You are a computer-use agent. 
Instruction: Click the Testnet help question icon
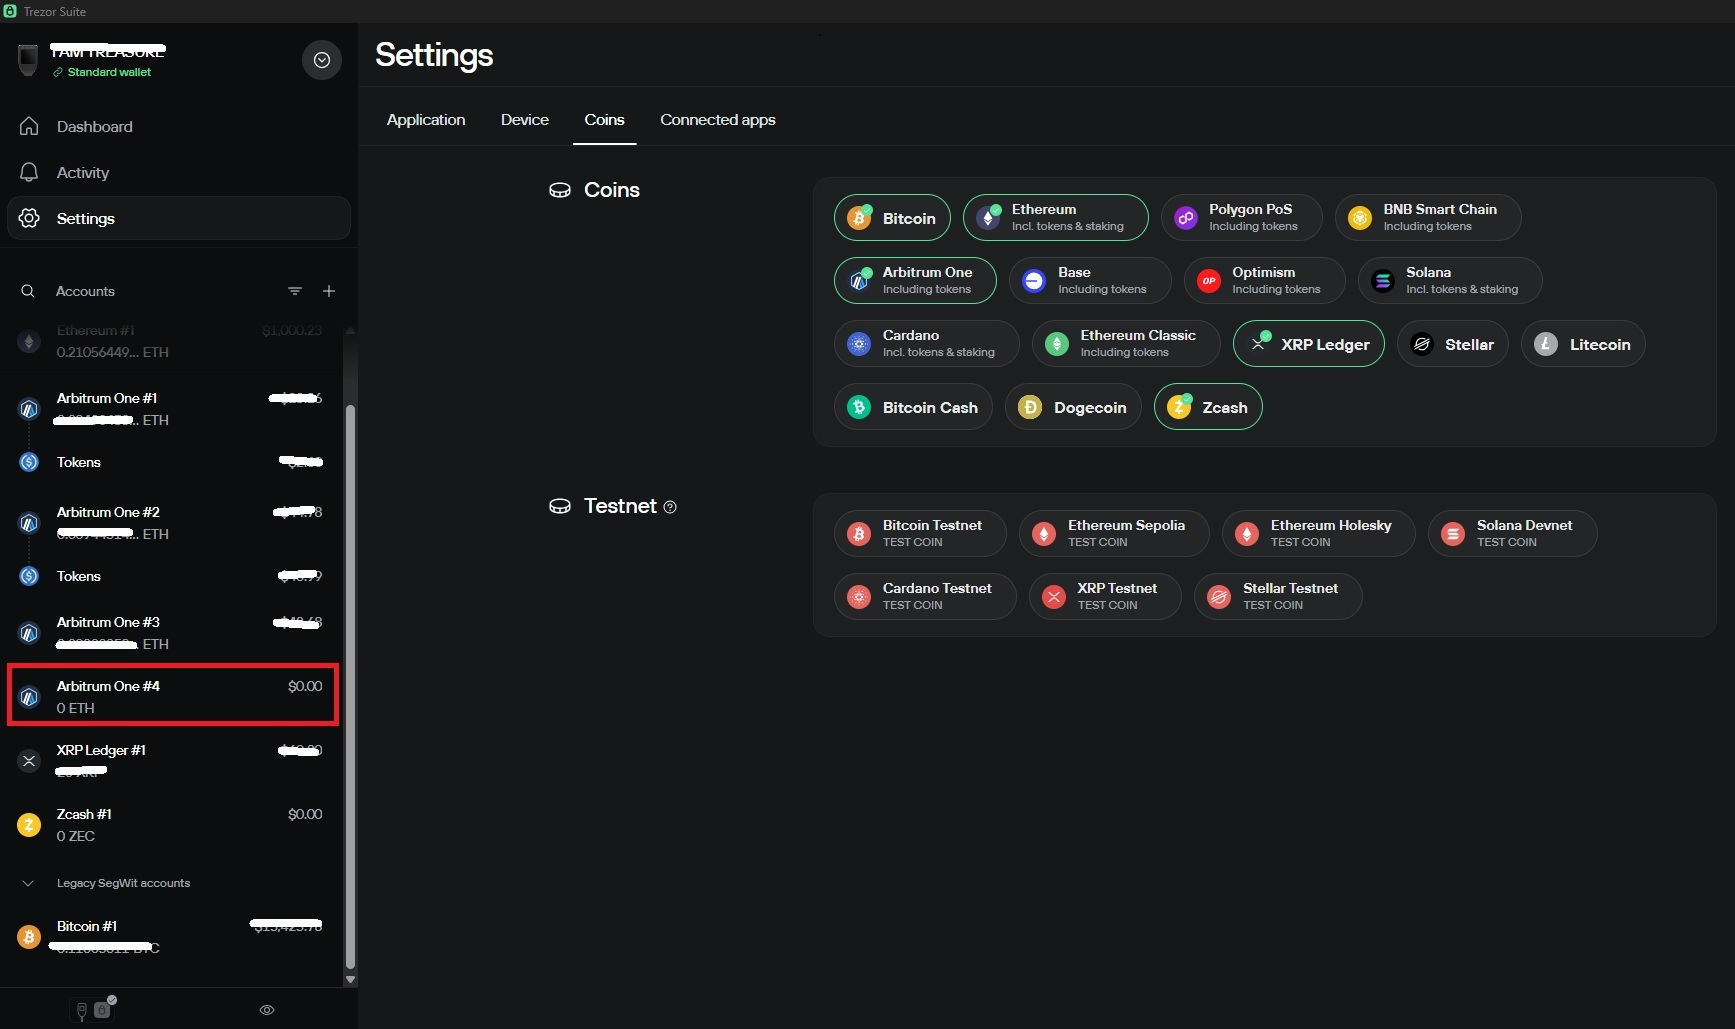click(670, 507)
